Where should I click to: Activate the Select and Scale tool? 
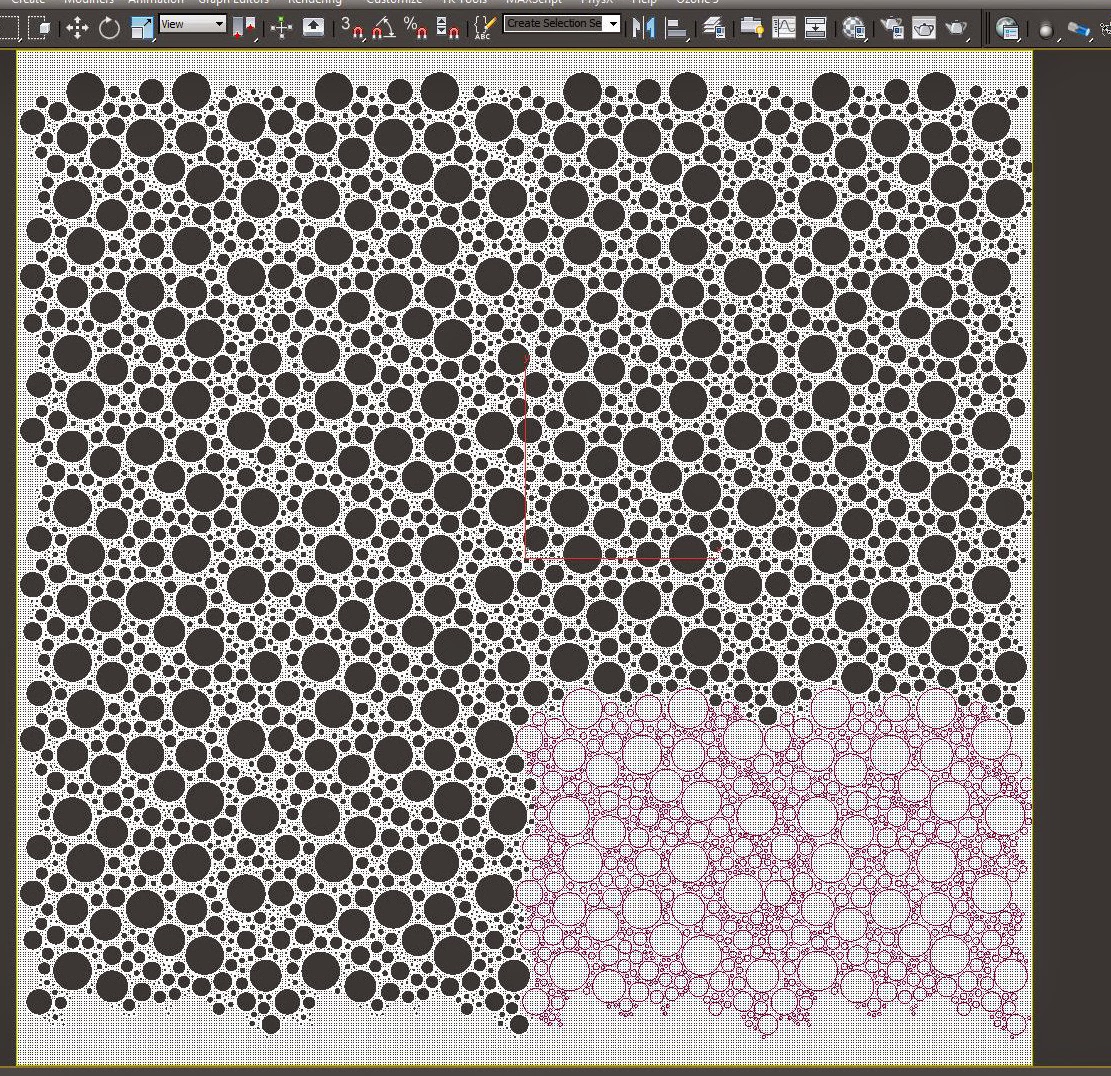pyautogui.click(x=140, y=29)
